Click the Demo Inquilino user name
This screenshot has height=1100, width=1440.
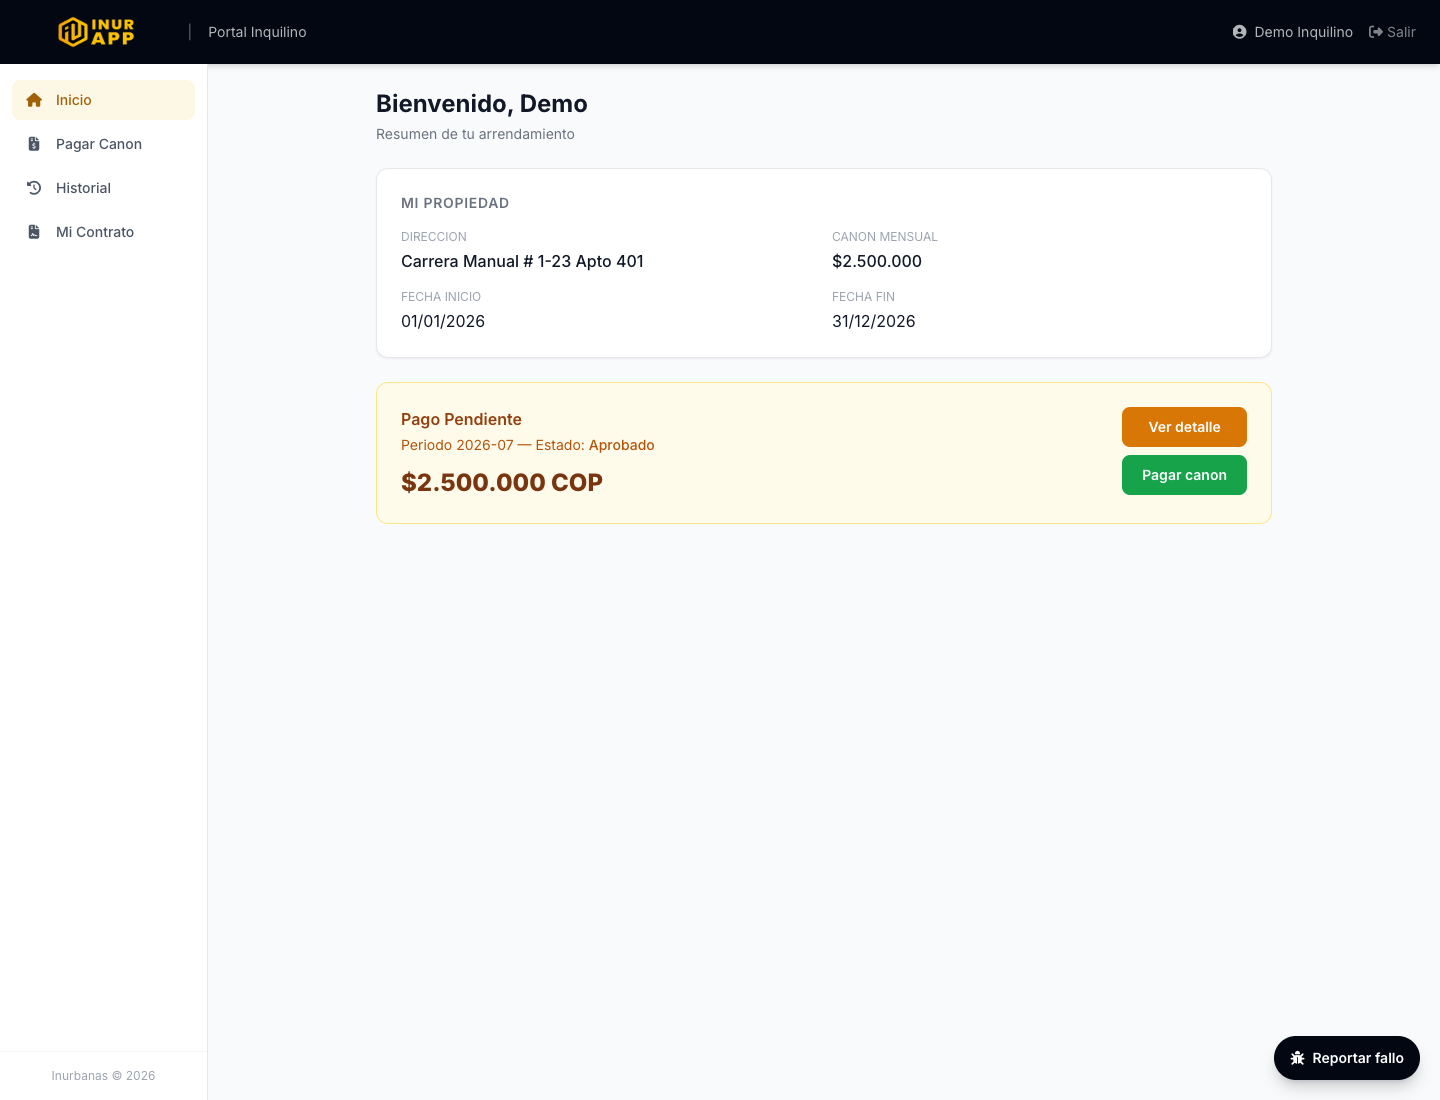(x=1303, y=32)
